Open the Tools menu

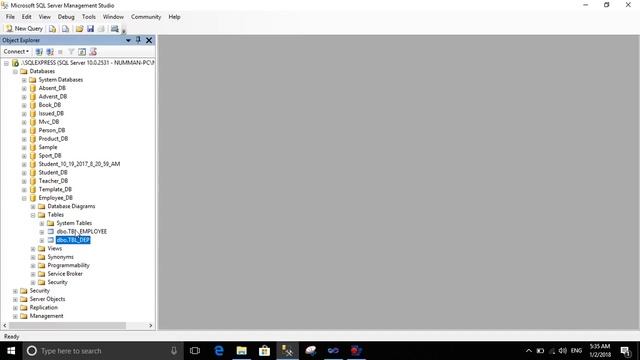click(x=89, y=17)
